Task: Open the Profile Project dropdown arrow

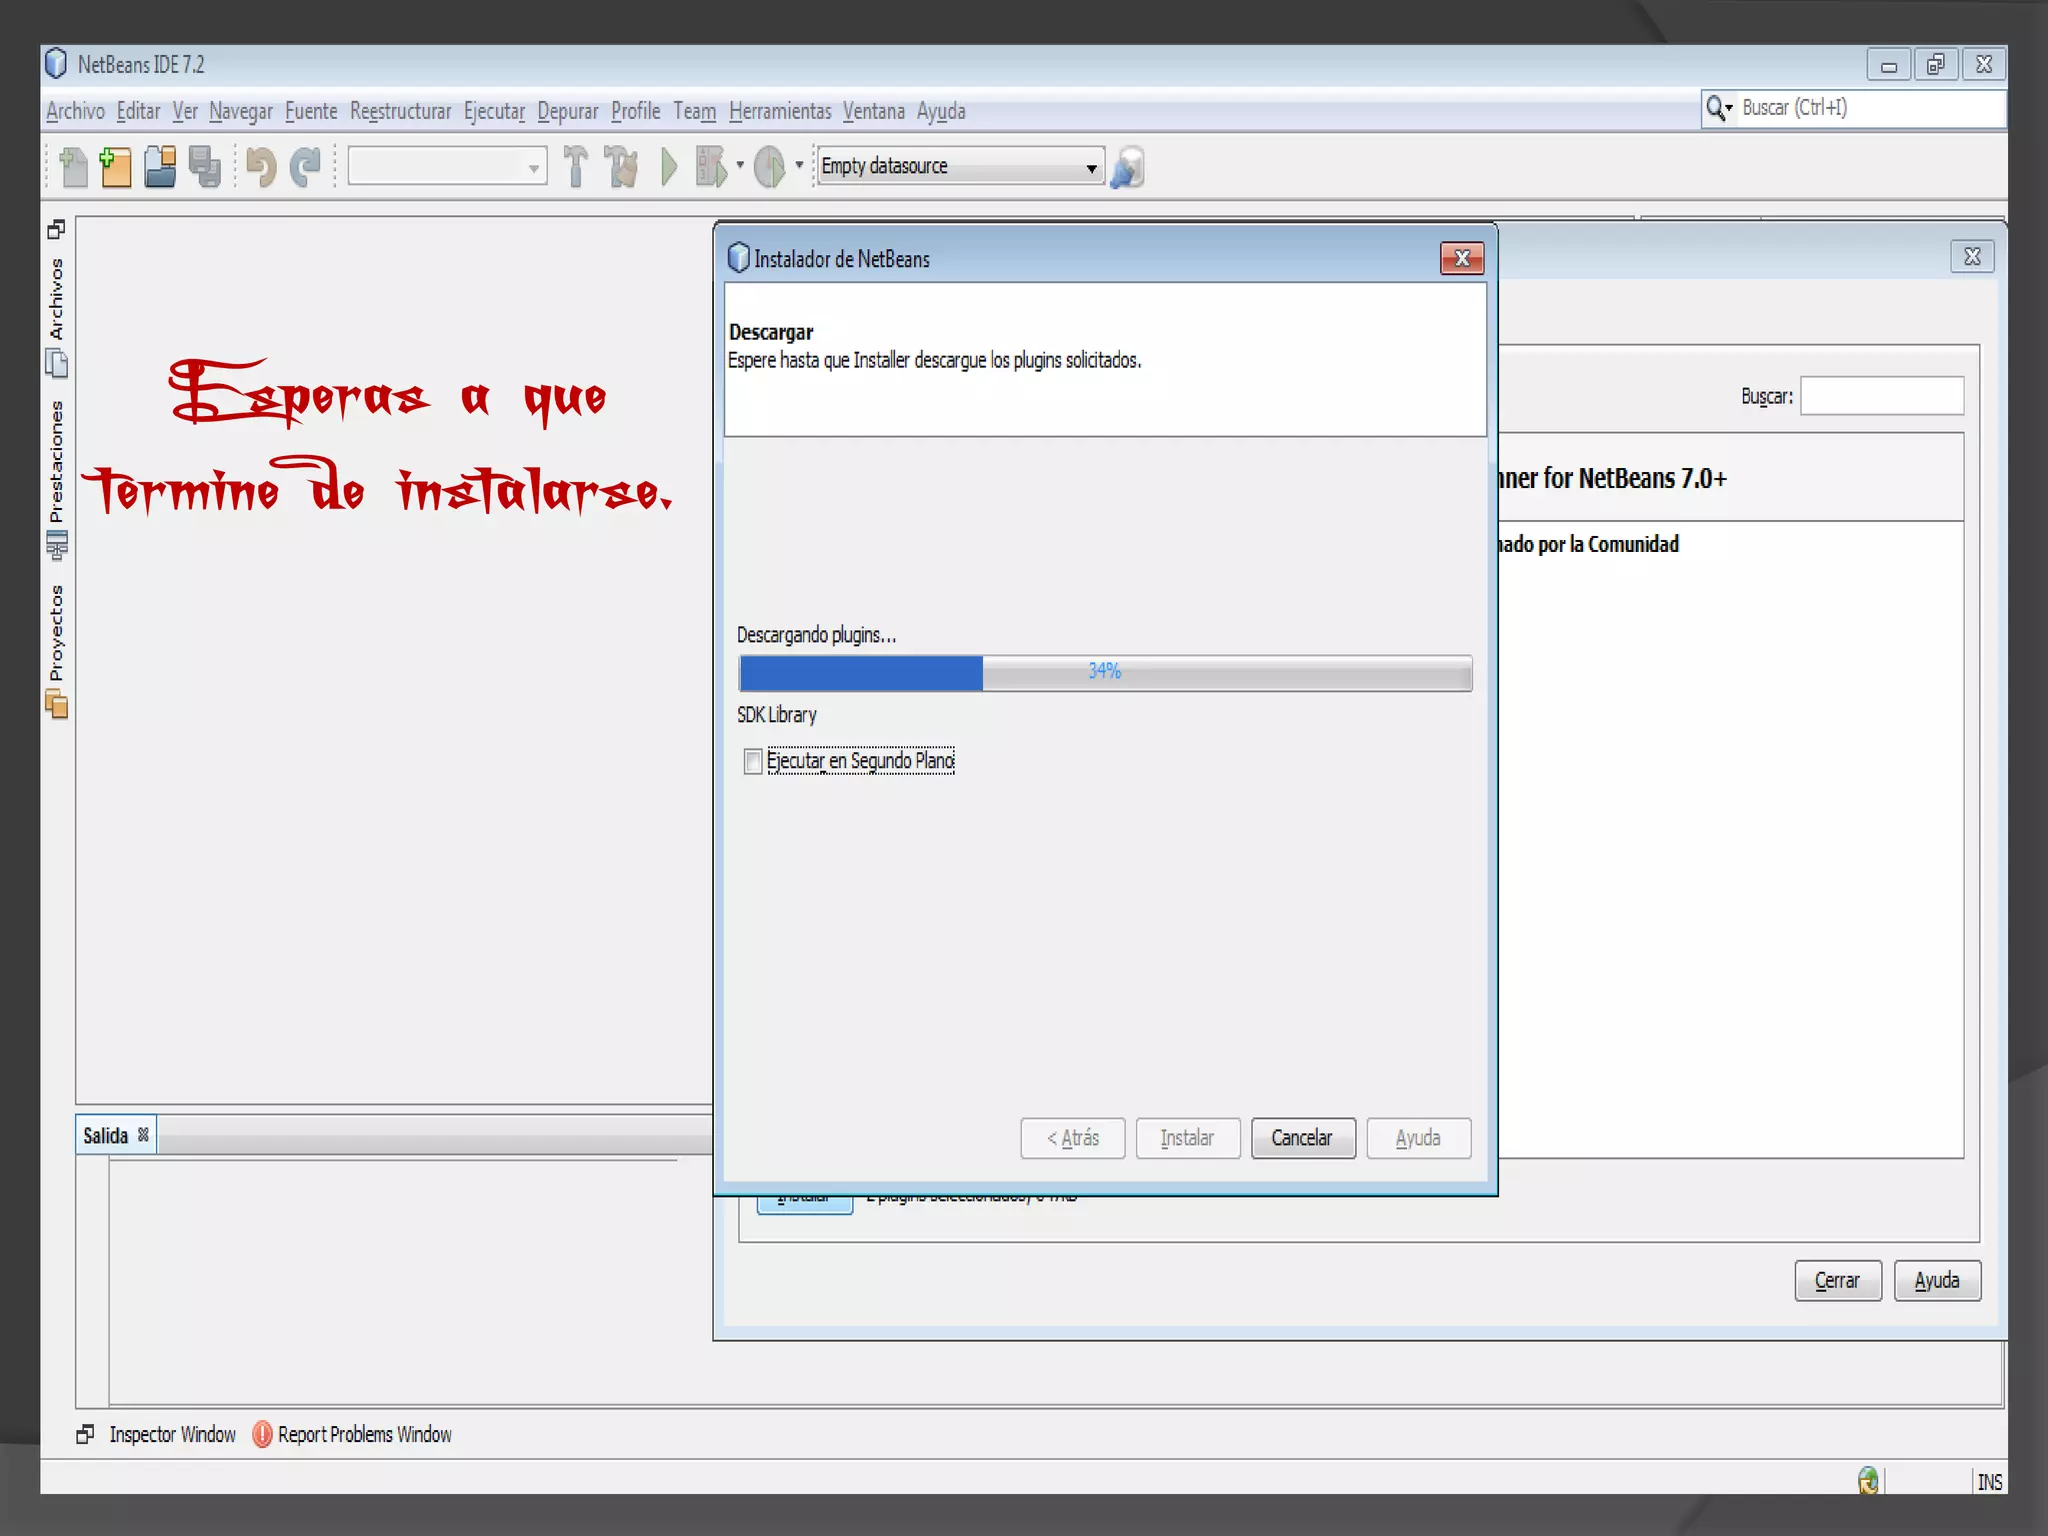Action: point(799,165)
